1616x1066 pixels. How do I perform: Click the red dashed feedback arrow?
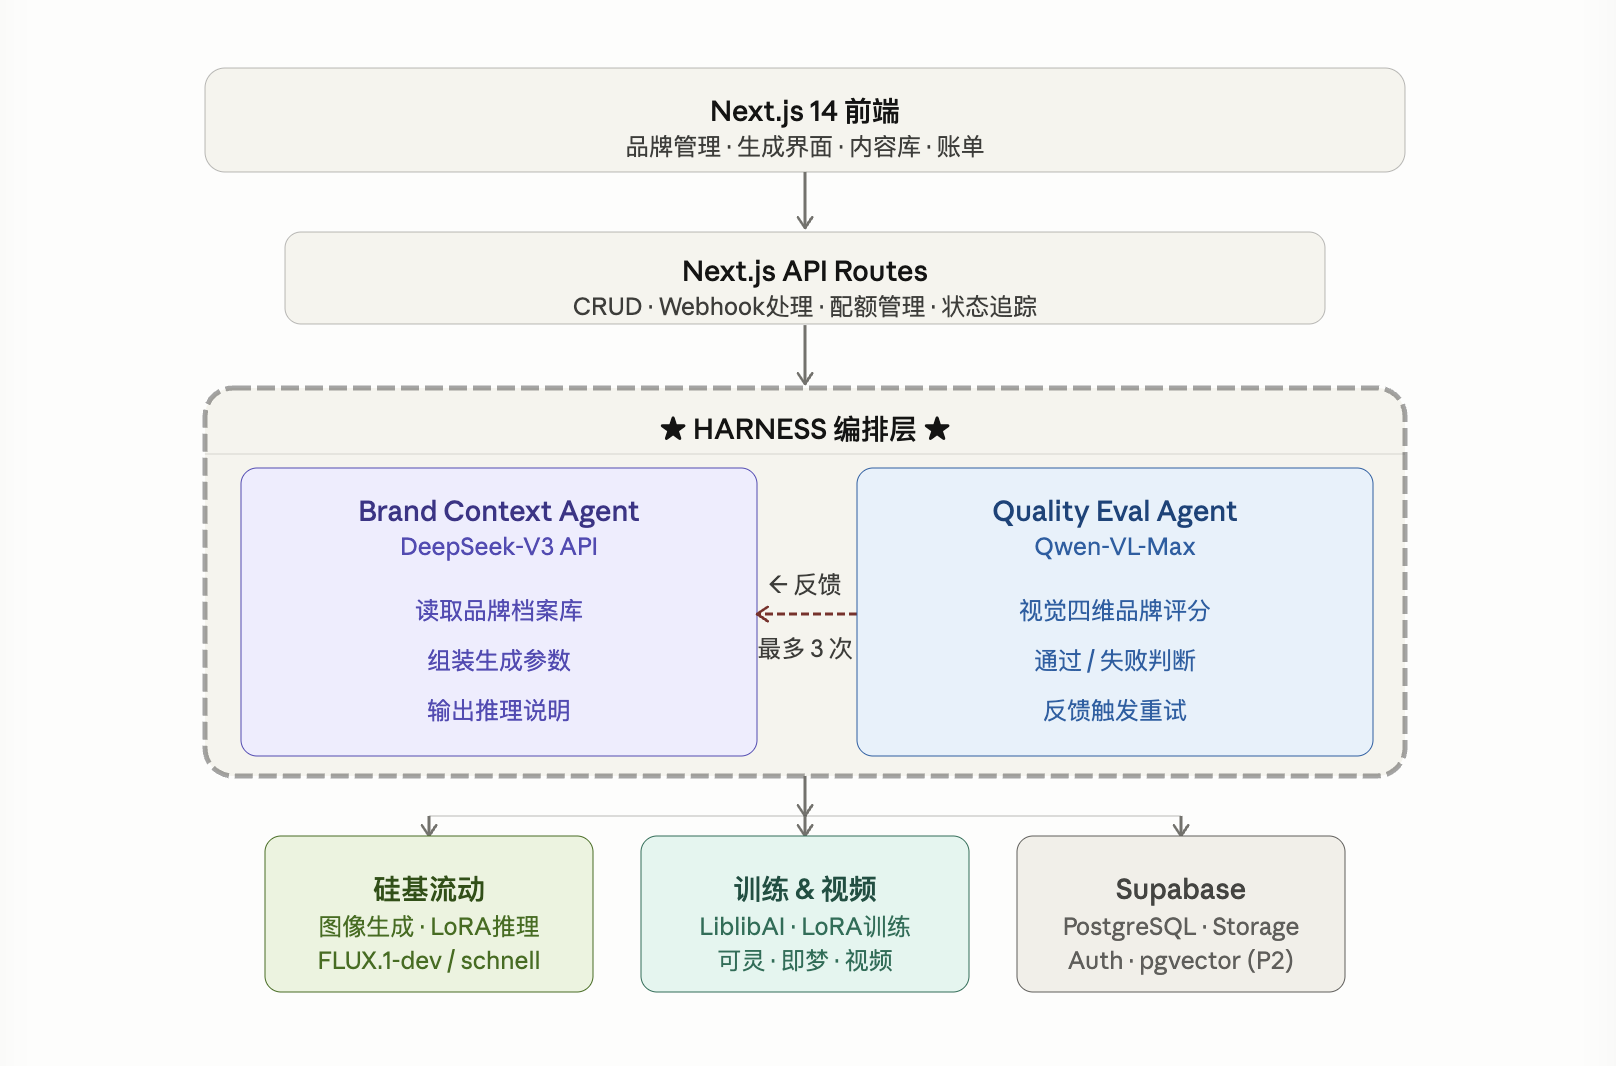click(806, 614)
